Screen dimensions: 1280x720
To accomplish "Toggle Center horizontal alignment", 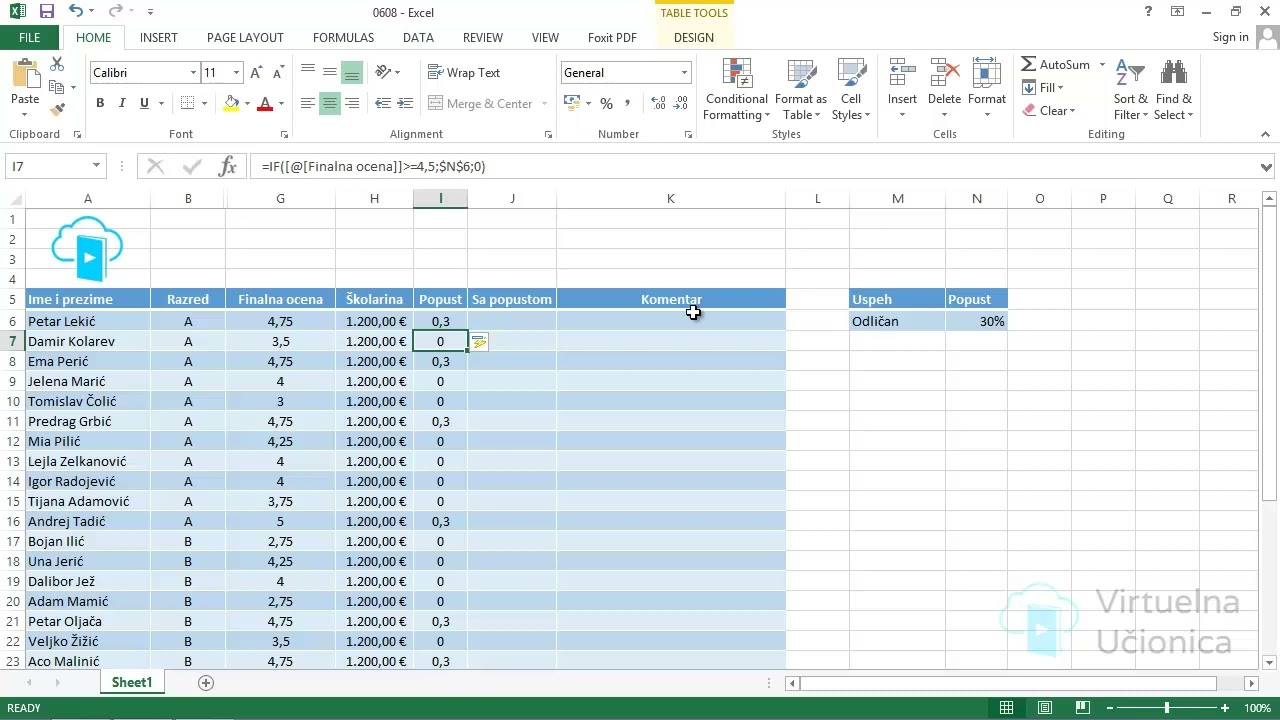I will 329,104.
